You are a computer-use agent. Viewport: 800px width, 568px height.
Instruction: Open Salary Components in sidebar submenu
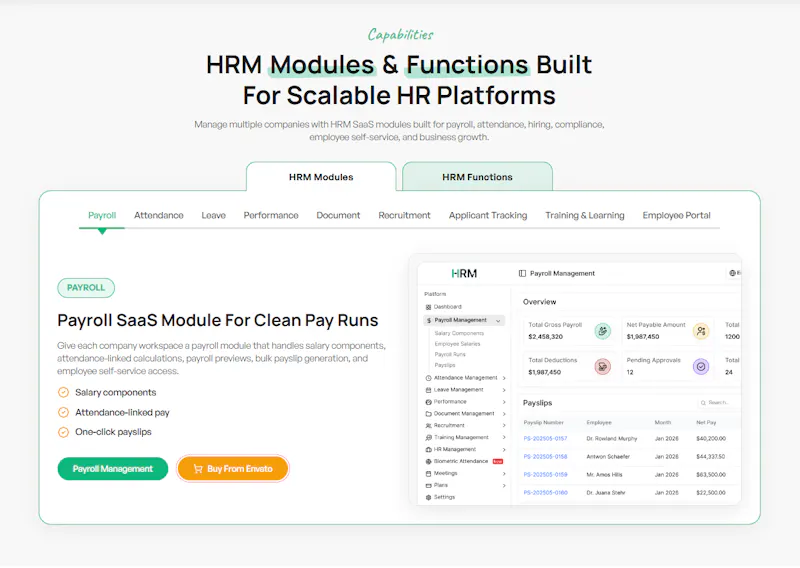(x=459, y=333)
